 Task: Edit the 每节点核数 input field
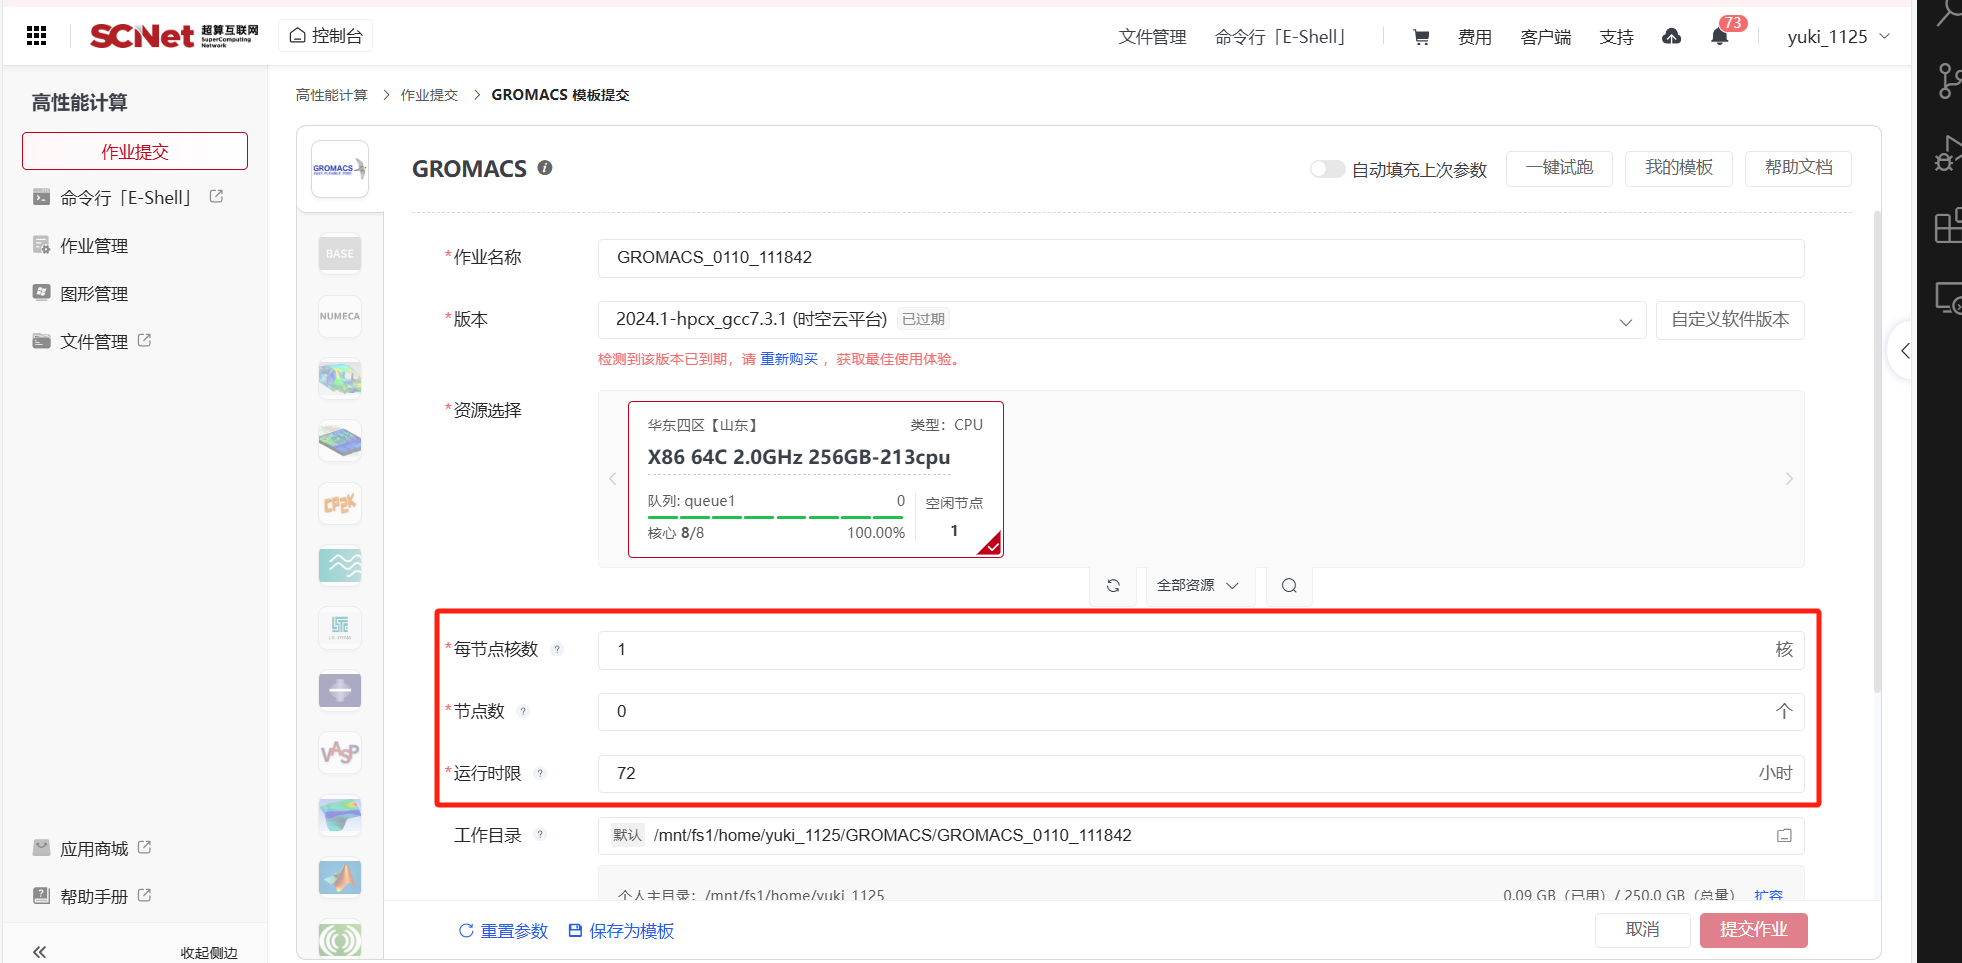click(1201, 650)
